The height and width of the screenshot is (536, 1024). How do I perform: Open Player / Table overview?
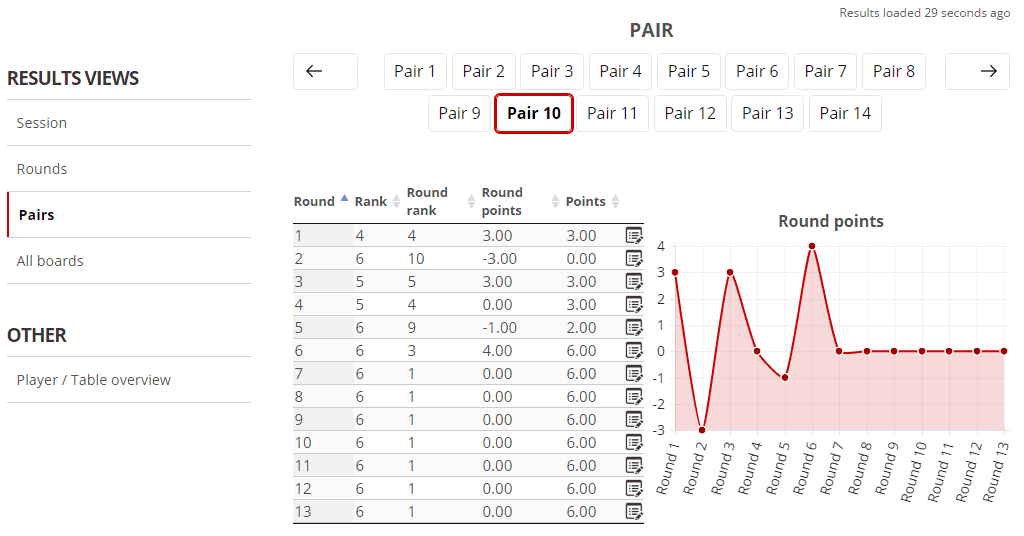(x=94, y=380)
